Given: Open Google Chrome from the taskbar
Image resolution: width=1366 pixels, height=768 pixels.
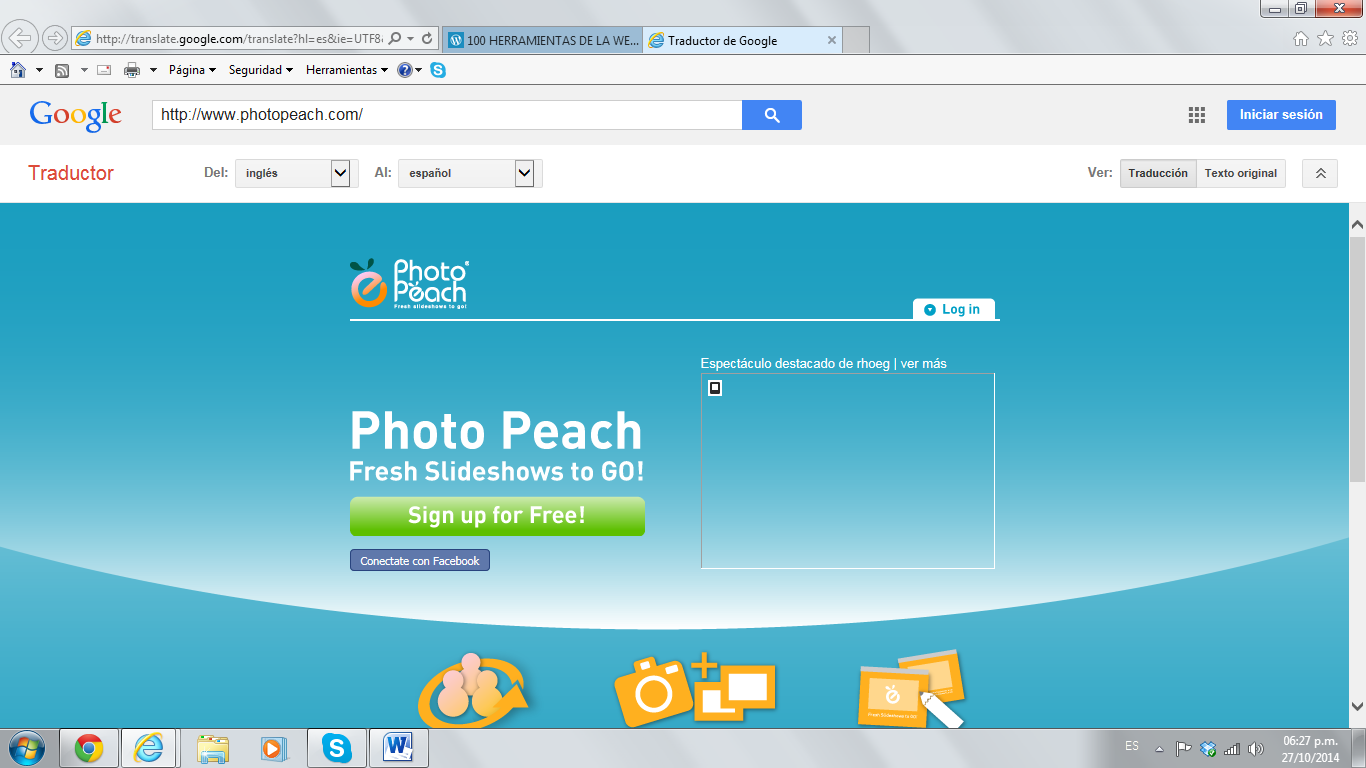Looking at the screenshot, I should (x=89, y=748).
